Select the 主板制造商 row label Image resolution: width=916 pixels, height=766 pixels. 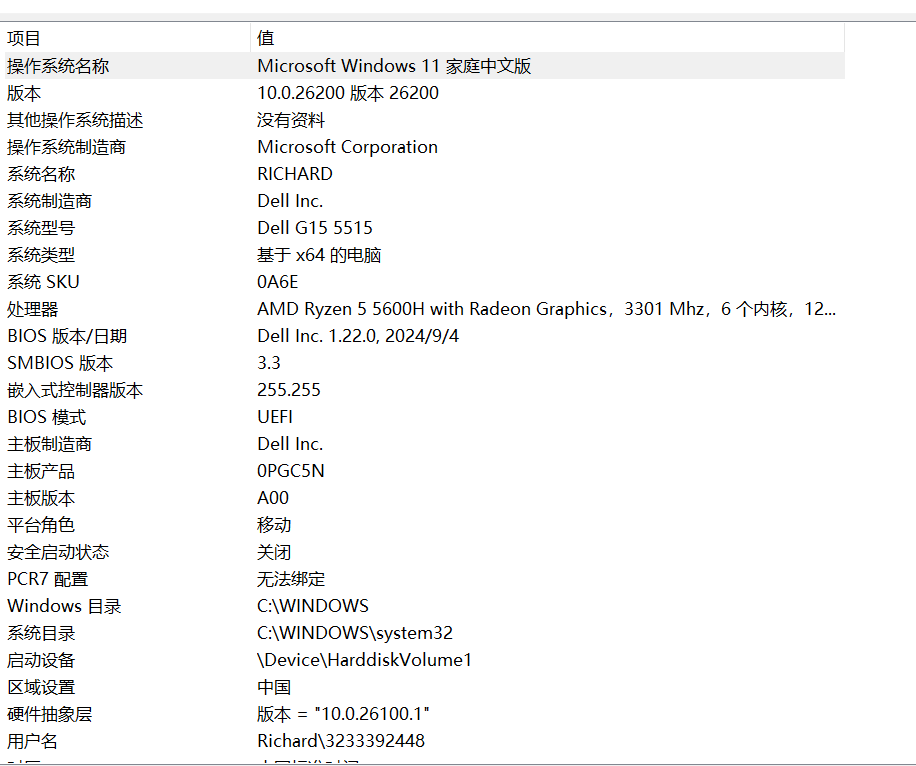[49, 444]
